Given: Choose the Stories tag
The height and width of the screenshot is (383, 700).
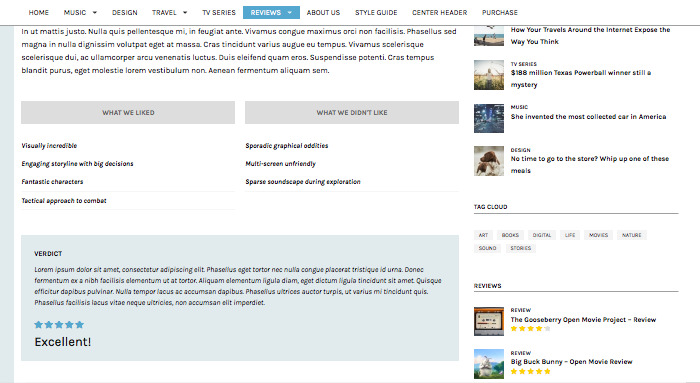Looking at the screenshot, I should click(x=521, y=248).
